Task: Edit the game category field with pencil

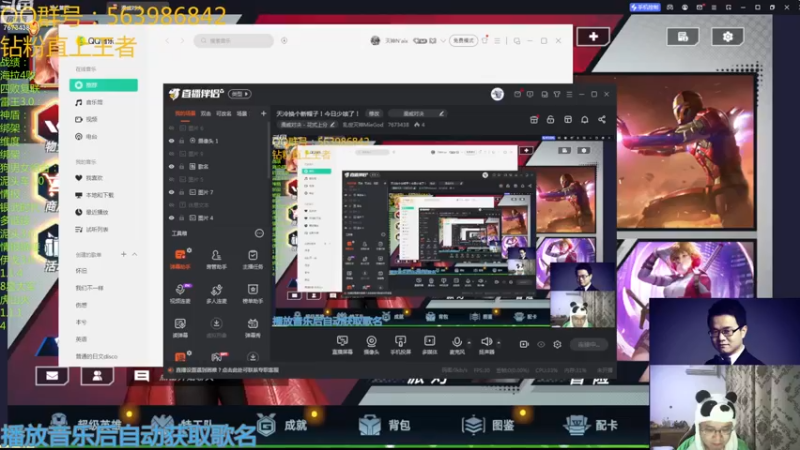Action: pyautogui.click(x=417, y=113)
